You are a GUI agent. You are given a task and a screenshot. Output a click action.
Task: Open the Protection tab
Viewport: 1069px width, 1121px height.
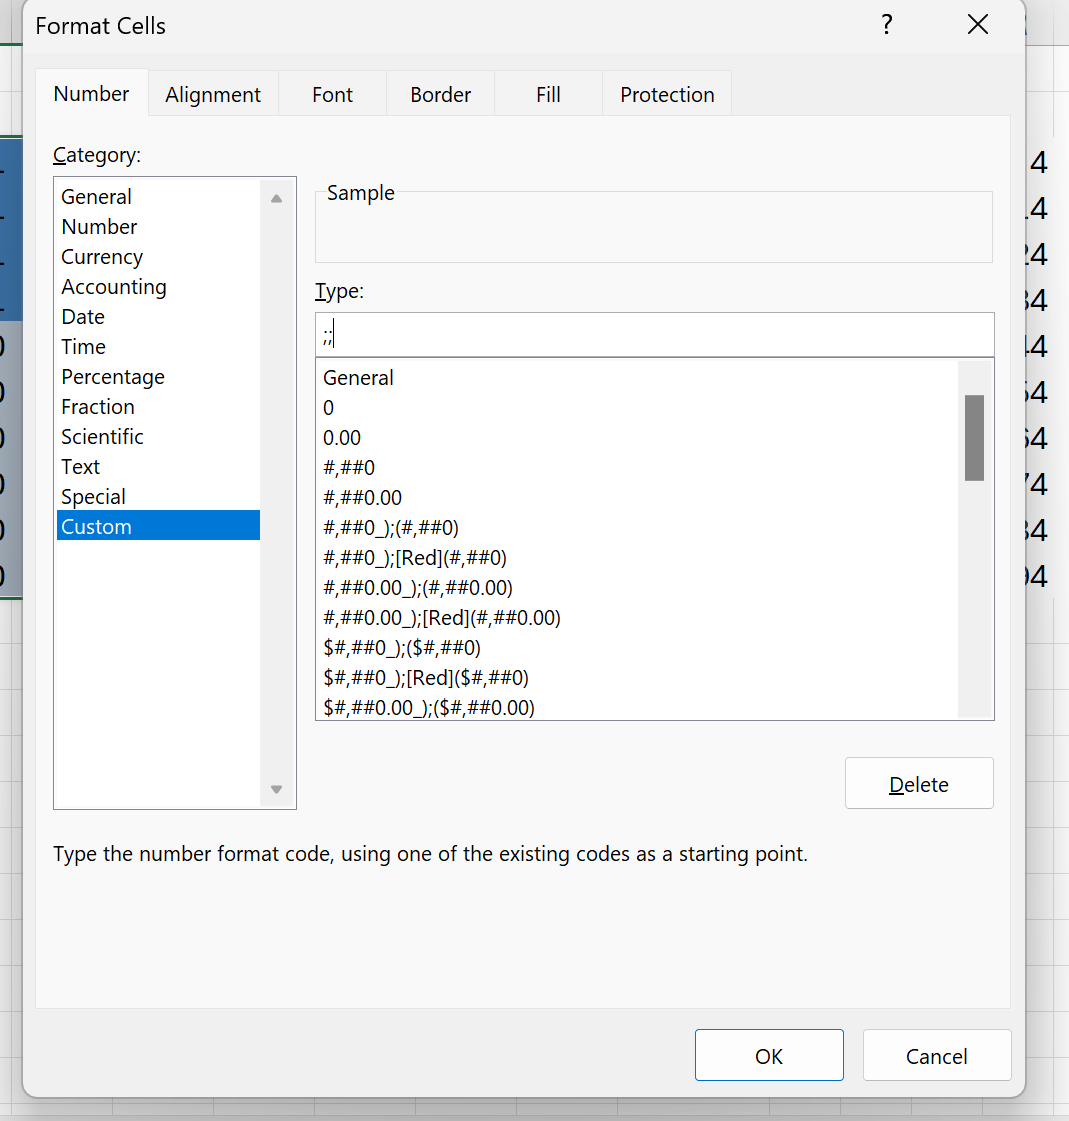point(667,95)
